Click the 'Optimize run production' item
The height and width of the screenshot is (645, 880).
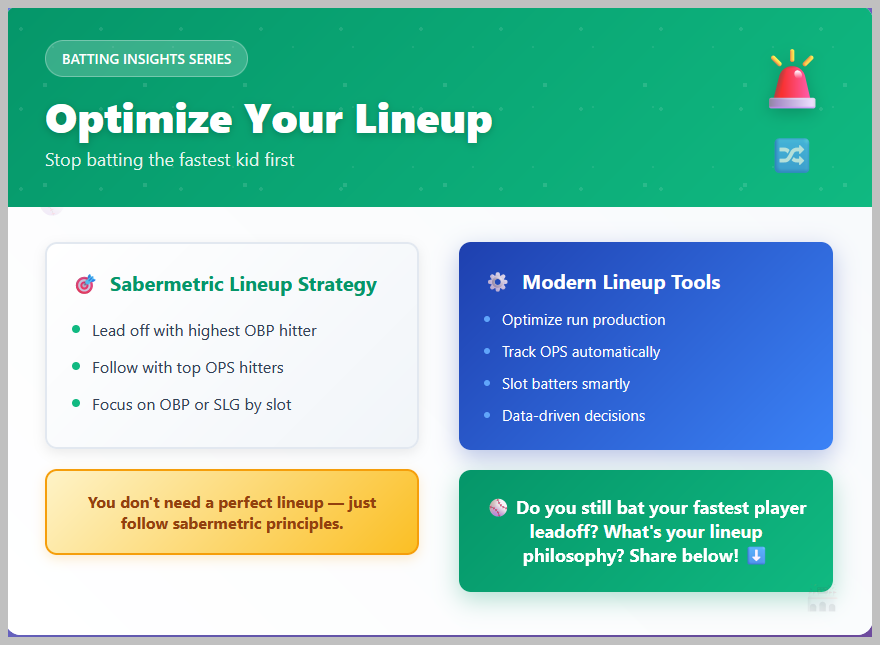[584, 320]
